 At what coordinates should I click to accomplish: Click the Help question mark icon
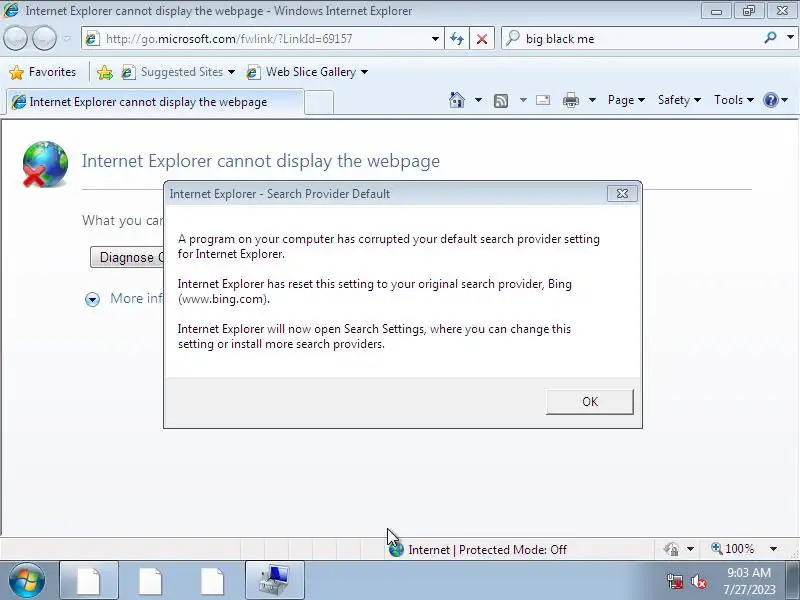tap(770, 100)
